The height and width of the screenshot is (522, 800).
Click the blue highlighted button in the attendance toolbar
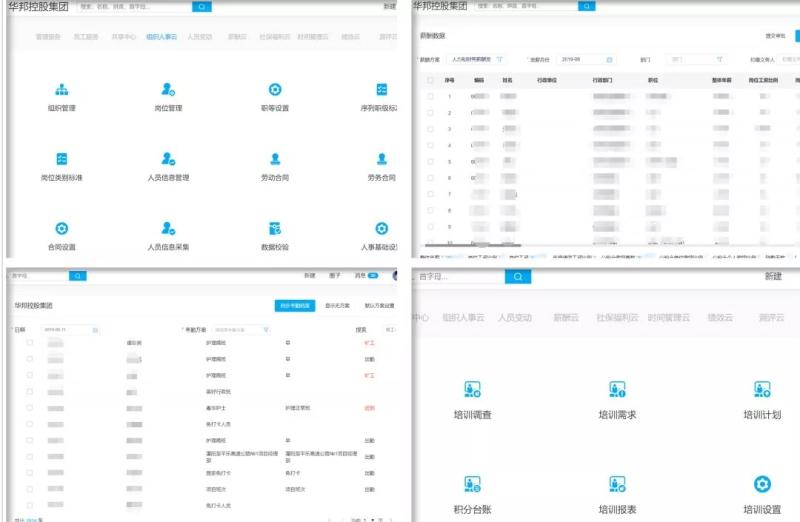295,306
